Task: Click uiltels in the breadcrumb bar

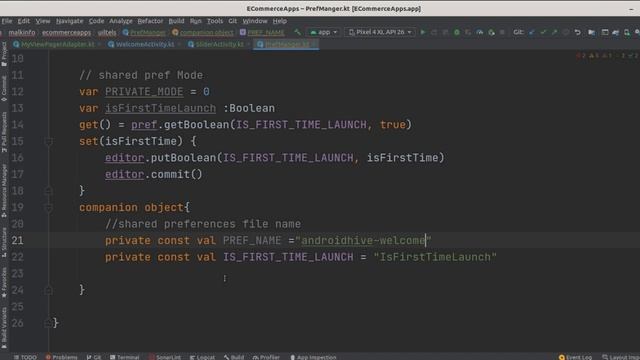Action: [x=107, y=32]
